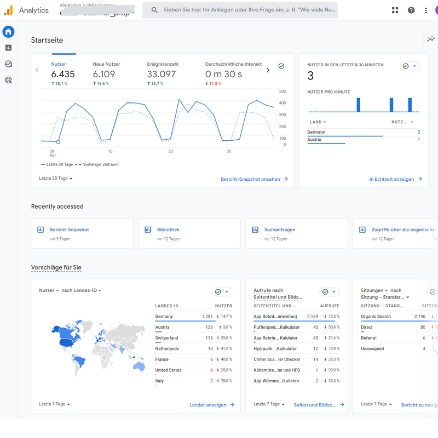438x438 pixels.
Task: Click the Insights sparkline icon near Startseite
Action: pyautogui.click(x=431, y=39)
